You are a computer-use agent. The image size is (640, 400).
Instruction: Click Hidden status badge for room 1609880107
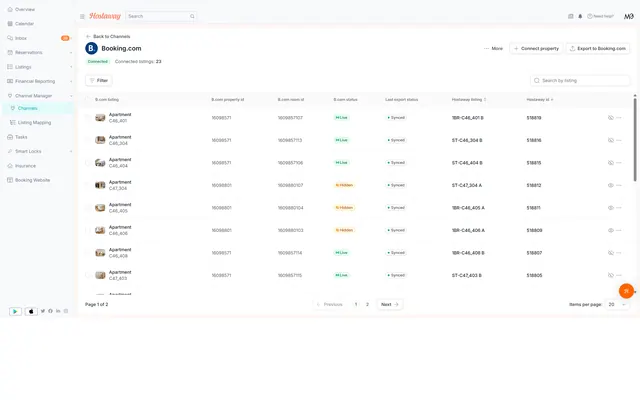tap(344, 185)
